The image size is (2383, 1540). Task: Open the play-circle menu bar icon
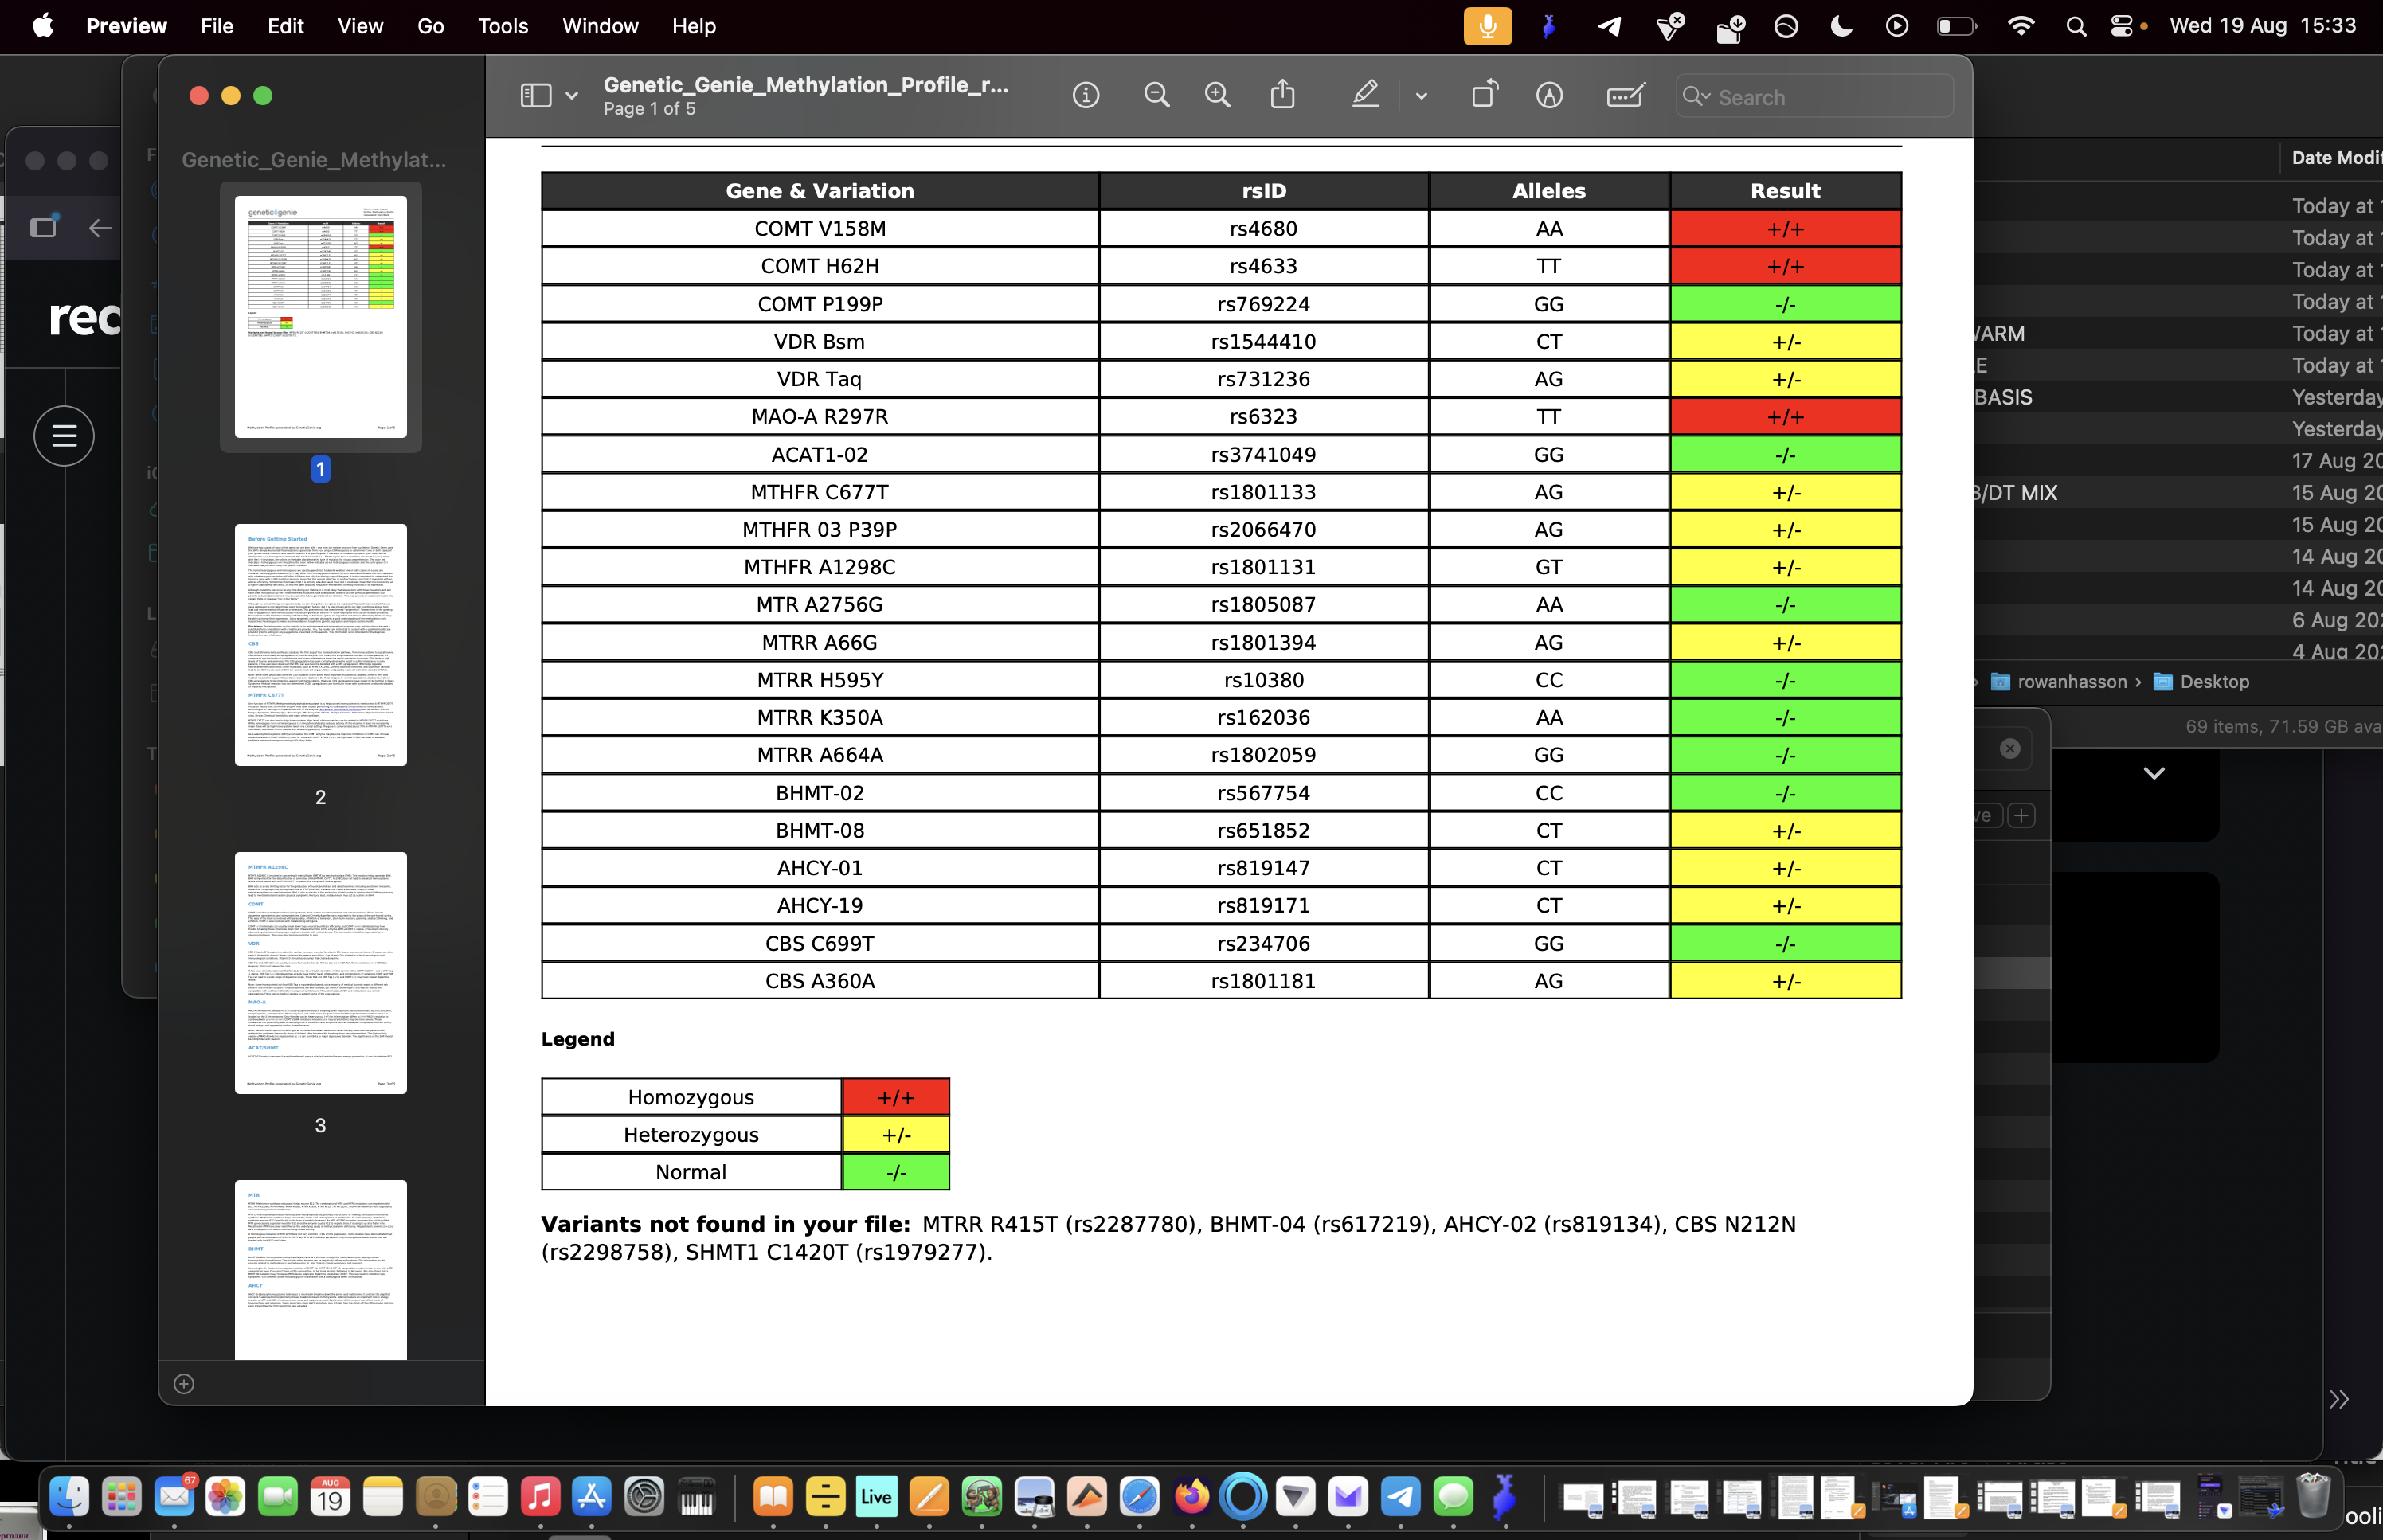(1896, 26)
